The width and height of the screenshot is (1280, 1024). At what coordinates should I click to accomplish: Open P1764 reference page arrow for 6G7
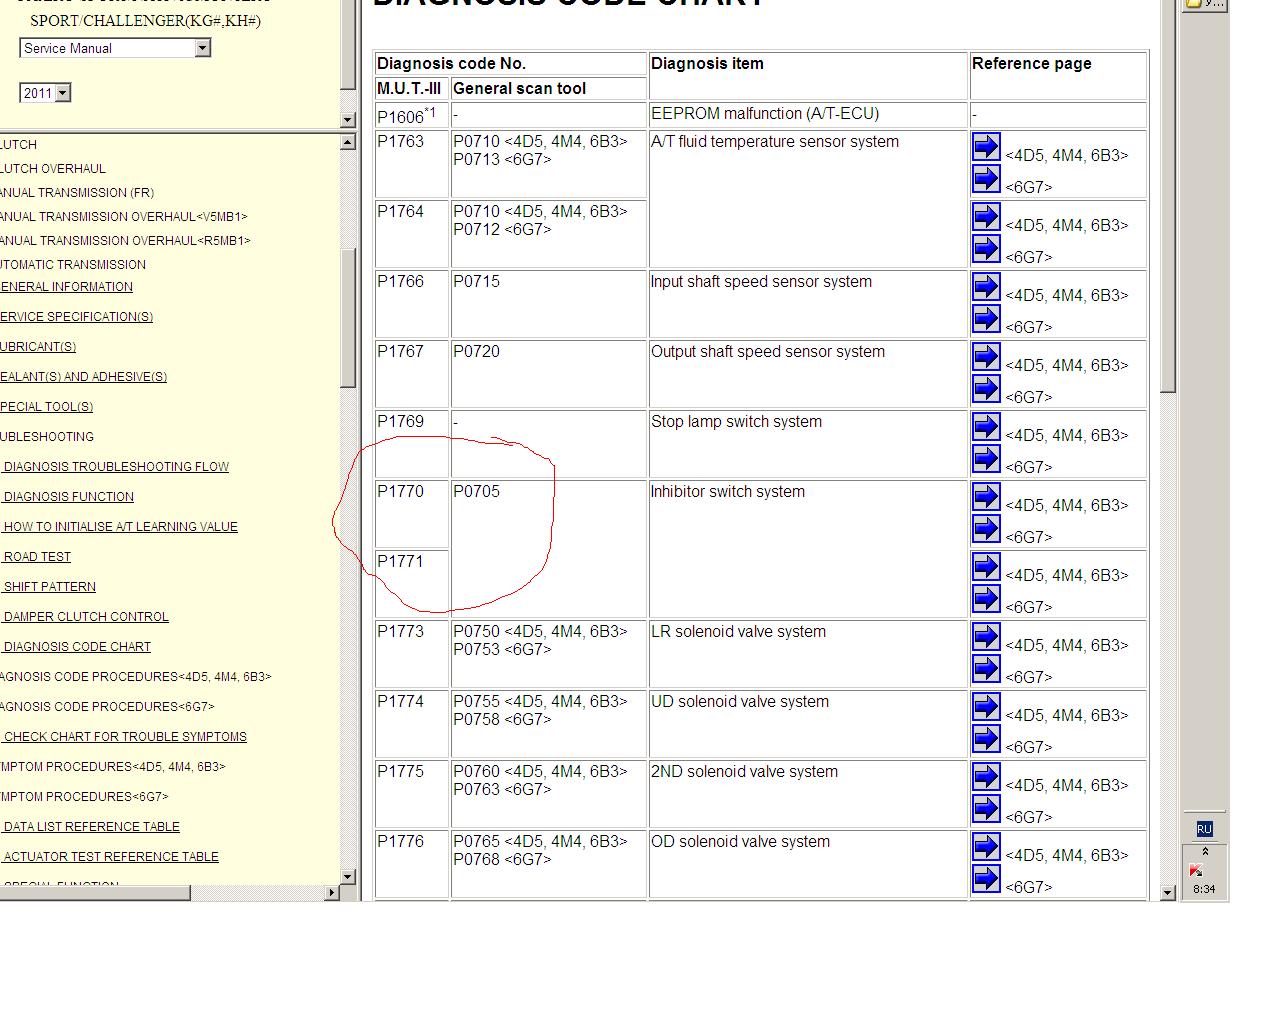(x=986, y=249)
